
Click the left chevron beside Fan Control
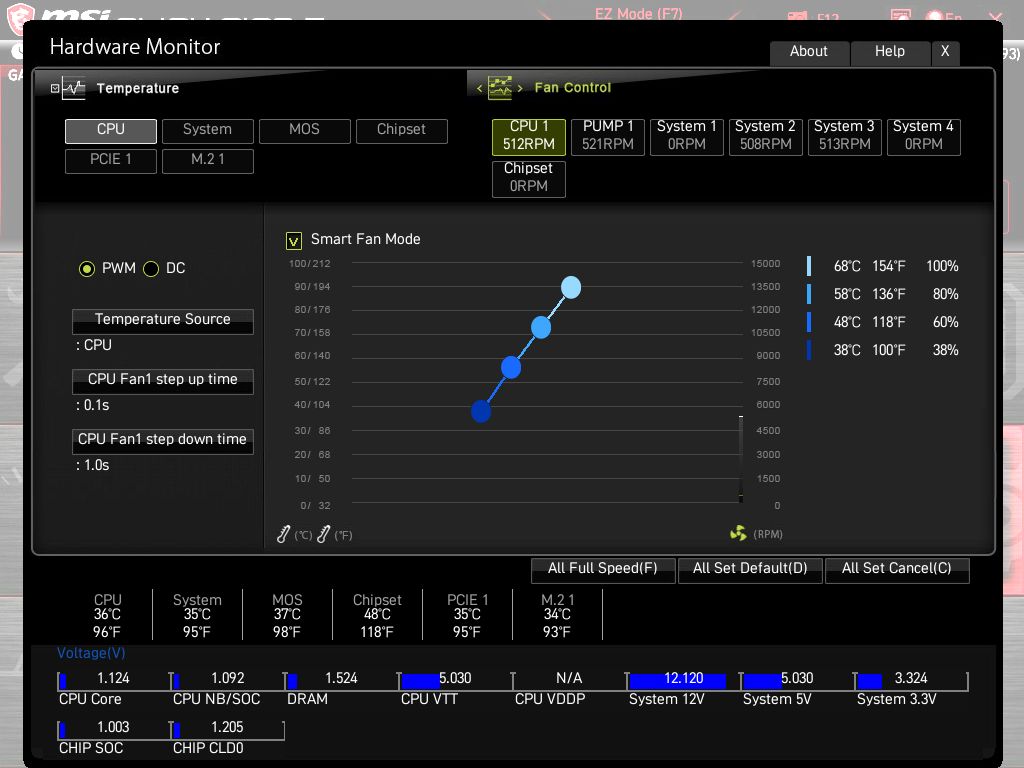click(479, 88)
